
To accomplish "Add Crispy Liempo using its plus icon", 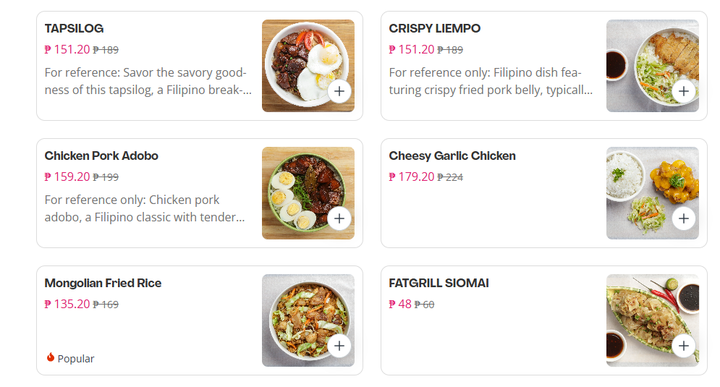I will coord(684,91).
